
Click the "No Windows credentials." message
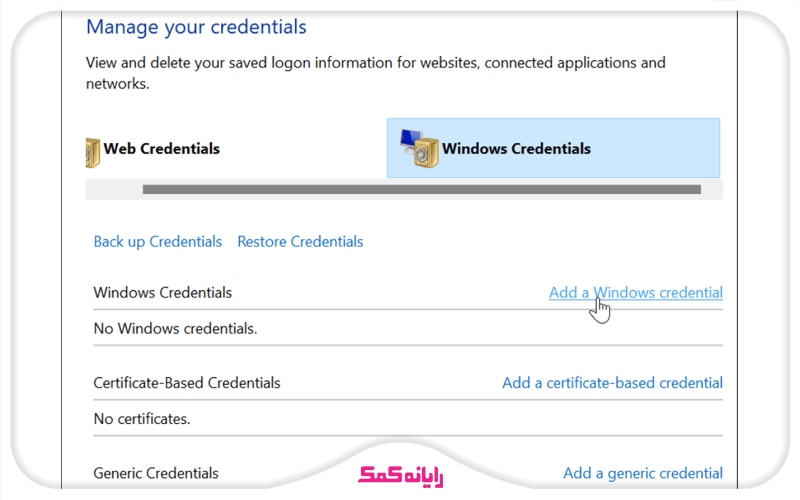click(x=175, y=328)
